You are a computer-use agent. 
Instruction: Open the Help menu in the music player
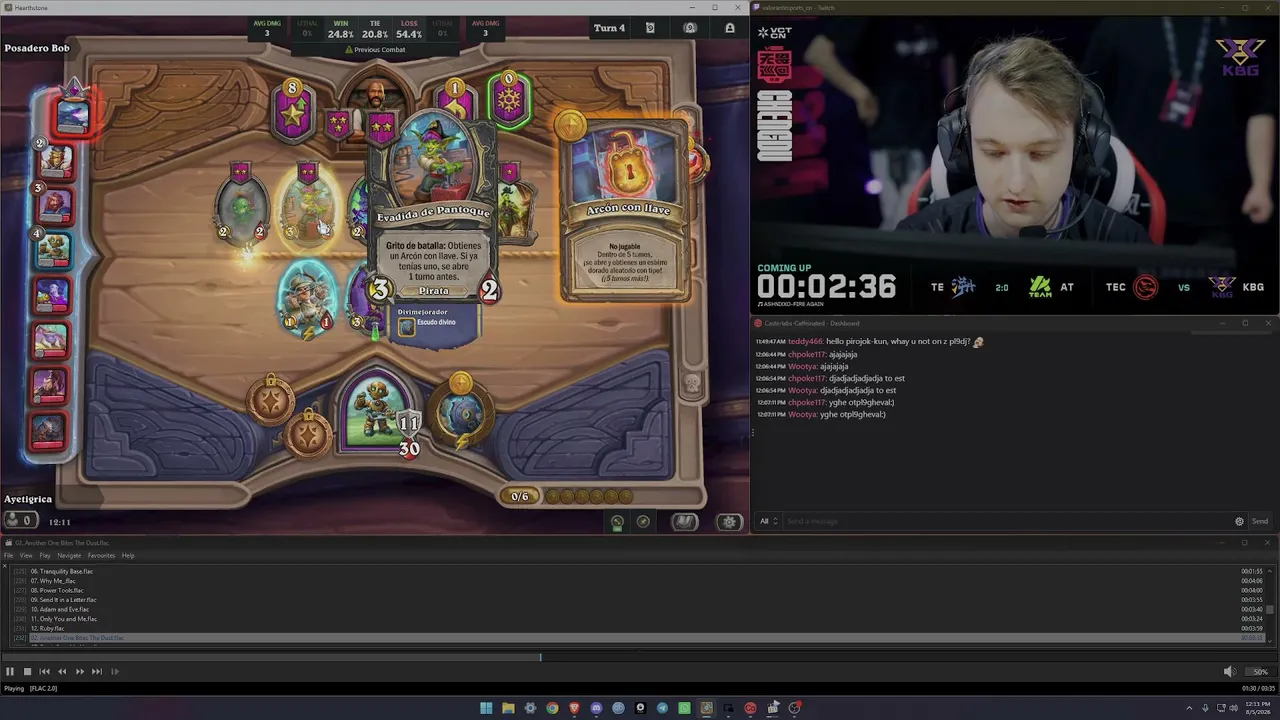click(128, 555)
